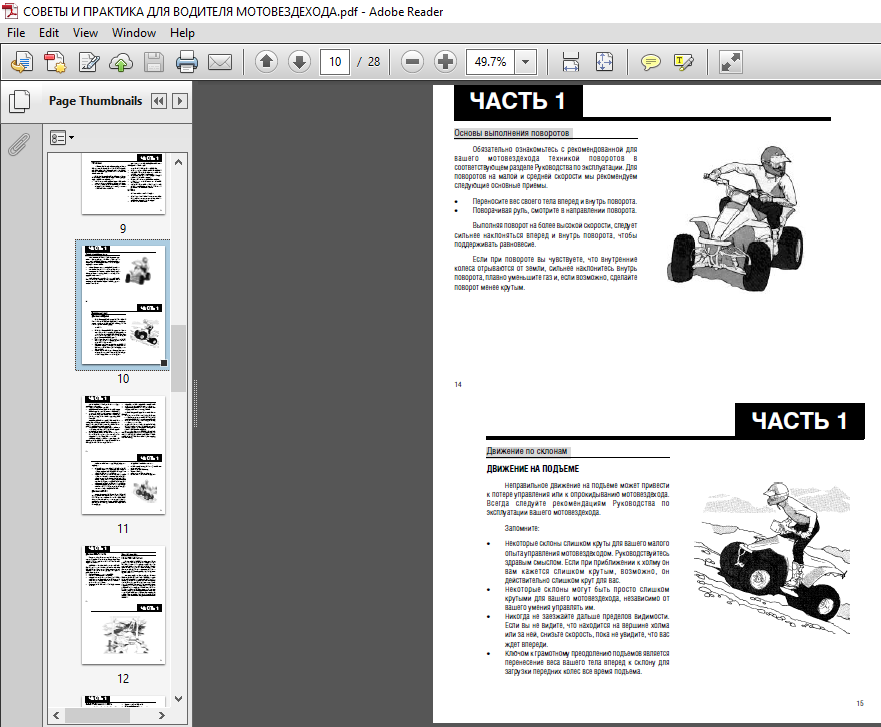Click the Page Thumbnails panel icon
This screenshot has width=881, height=727.
[20, 101]
